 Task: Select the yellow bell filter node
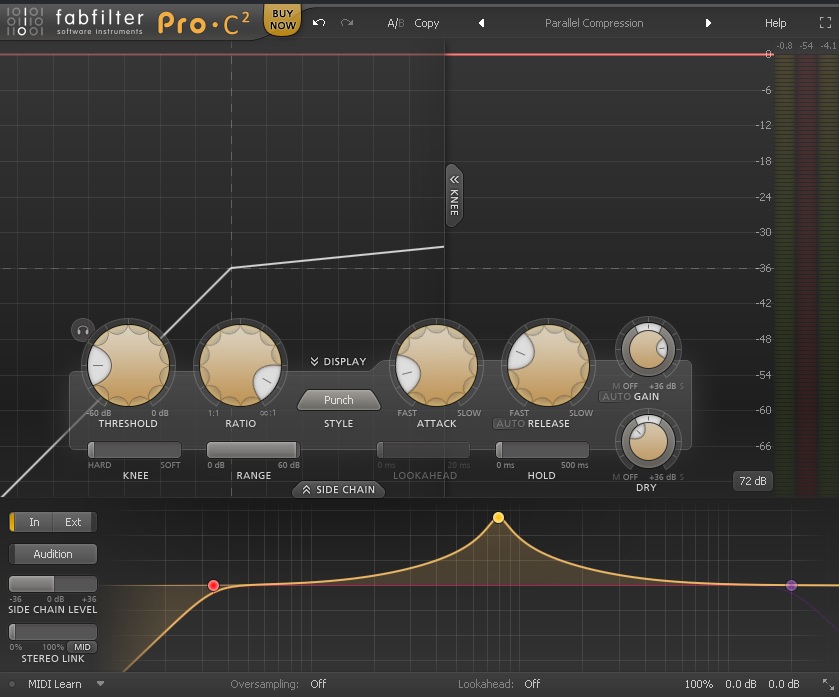click(x=498, y=517)
